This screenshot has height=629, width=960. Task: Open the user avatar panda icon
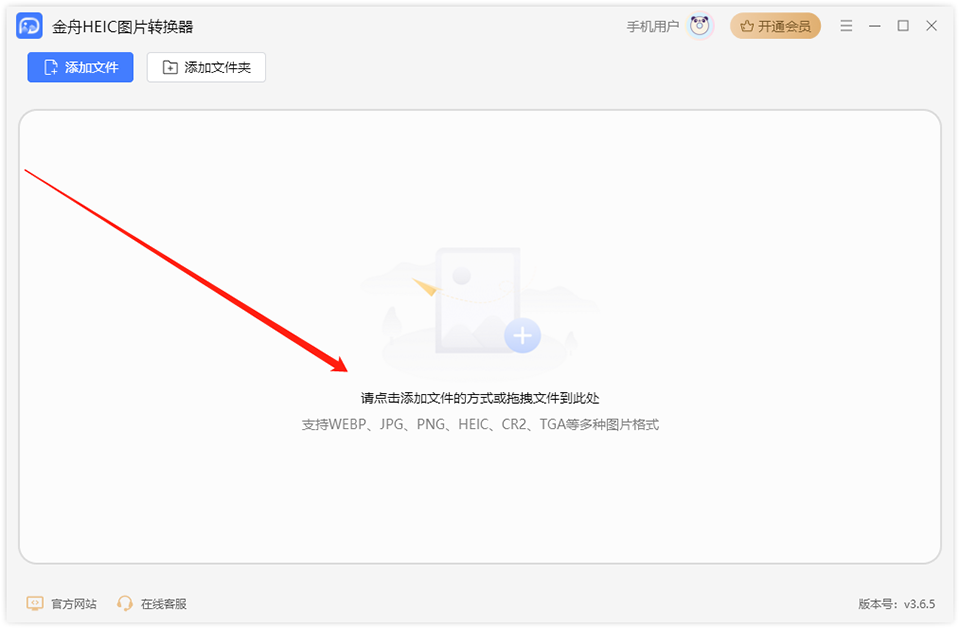pyautogui.click(x=699, y=26)
